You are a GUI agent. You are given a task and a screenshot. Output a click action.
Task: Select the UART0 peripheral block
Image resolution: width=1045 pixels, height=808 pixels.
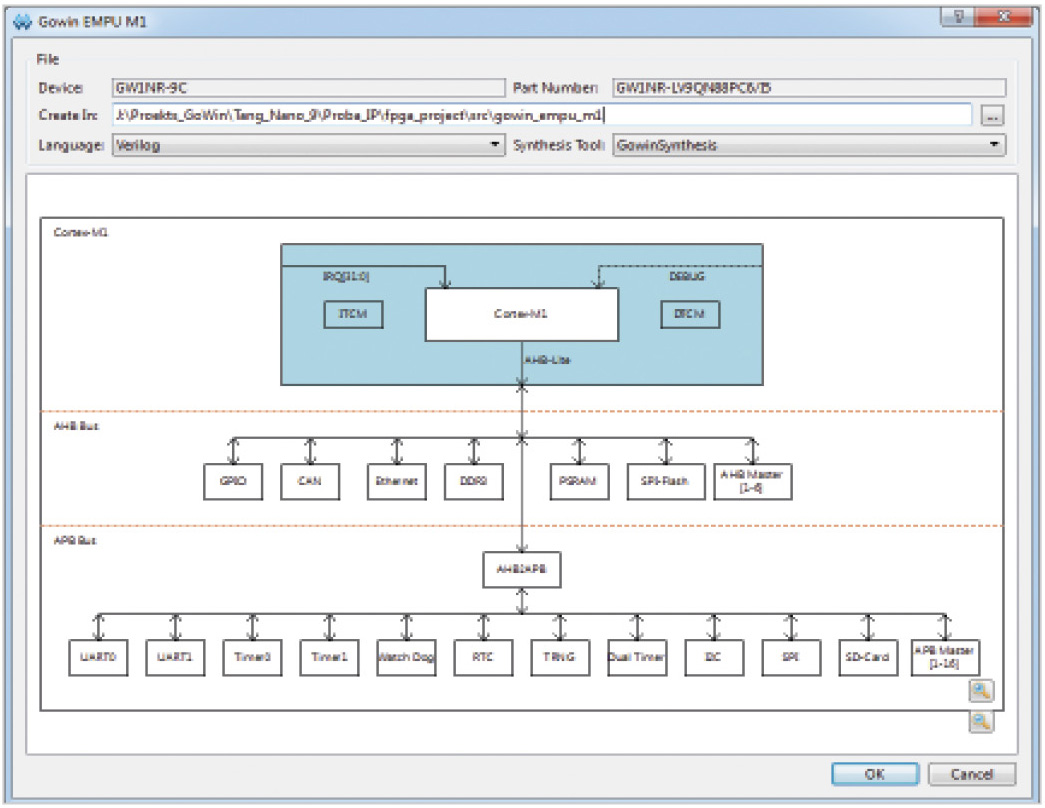98,658
